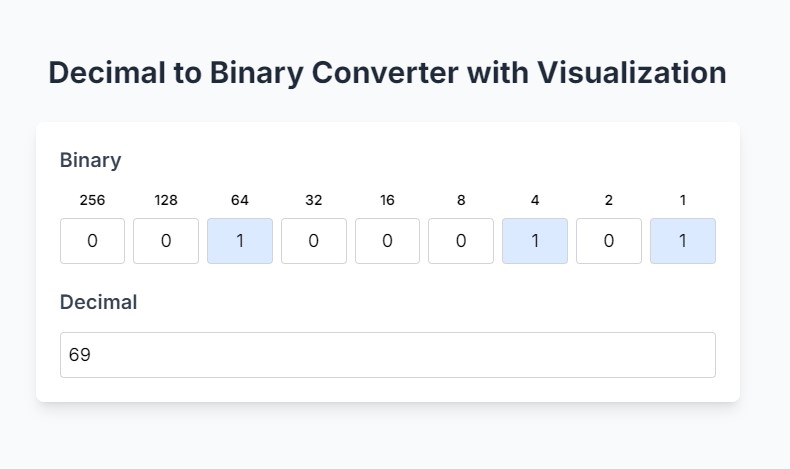Click the 256 place-value label
Screen dimensions: 790x469
(92, 200)
